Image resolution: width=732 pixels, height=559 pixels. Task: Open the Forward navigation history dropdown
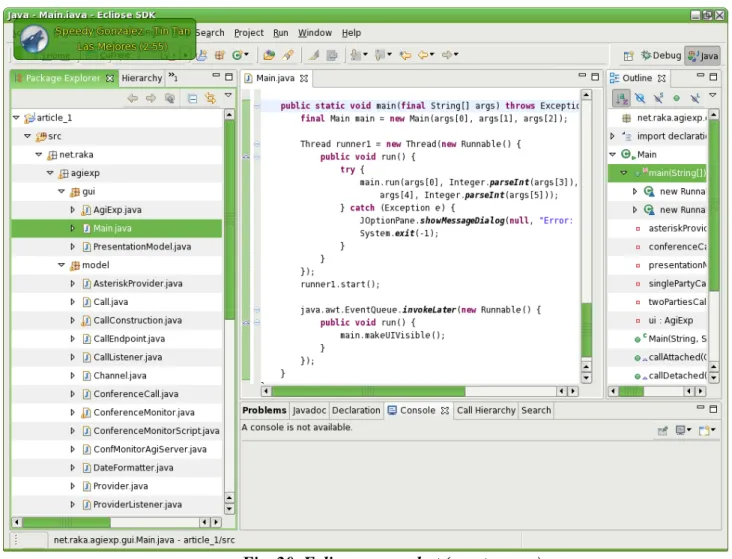click(x=456, y=54)
